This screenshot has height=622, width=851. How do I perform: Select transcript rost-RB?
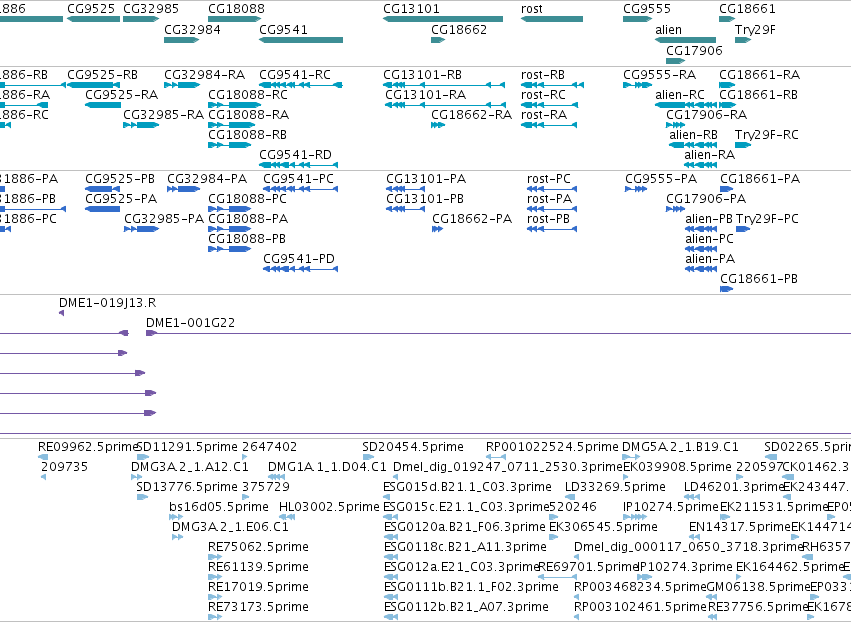[x=543, y=74]
